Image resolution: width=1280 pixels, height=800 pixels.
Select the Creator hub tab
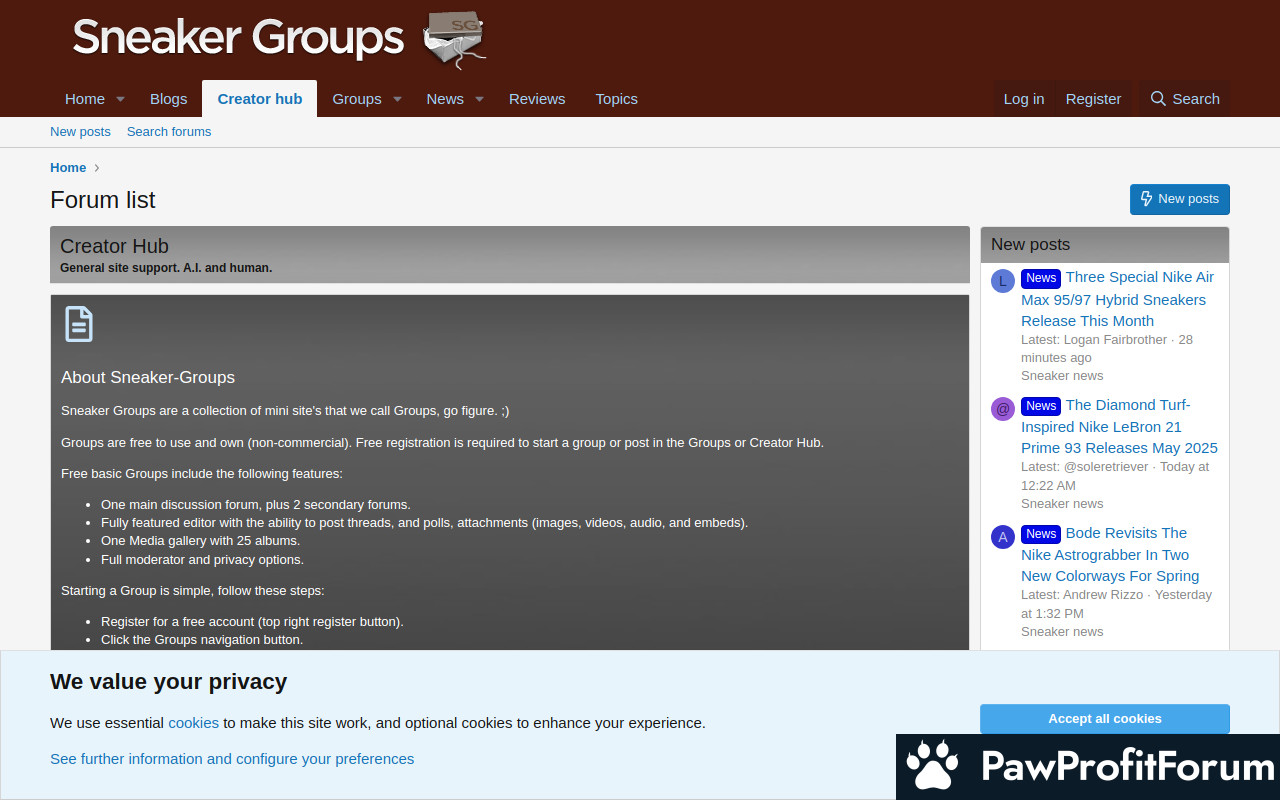pyautogui.click(x=260, y=99)
